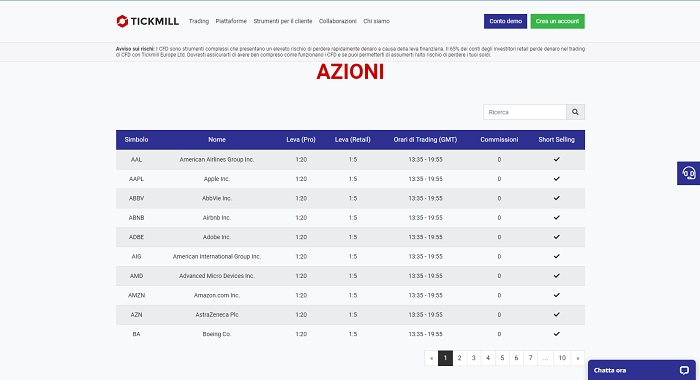Open Strumenti per il cliente menu

(x=283, y=21)
